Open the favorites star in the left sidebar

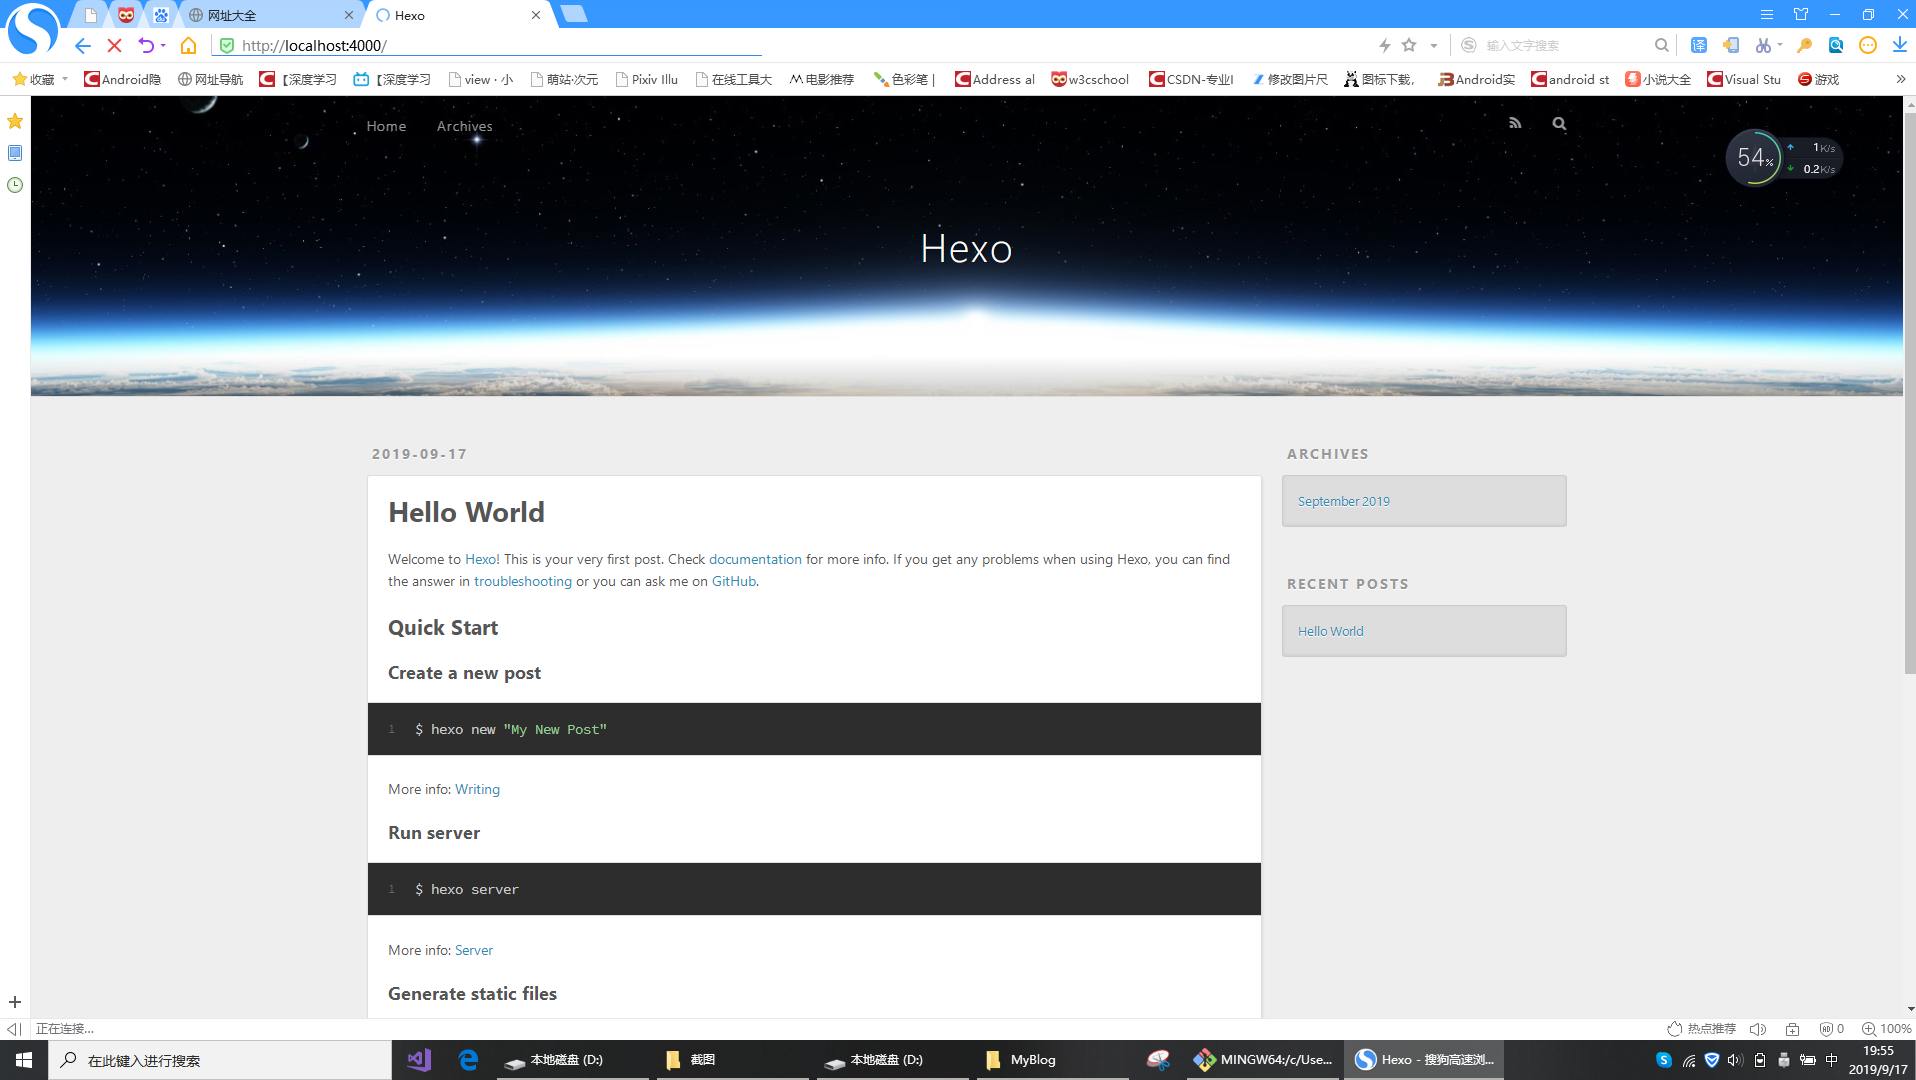pos(15,121)
